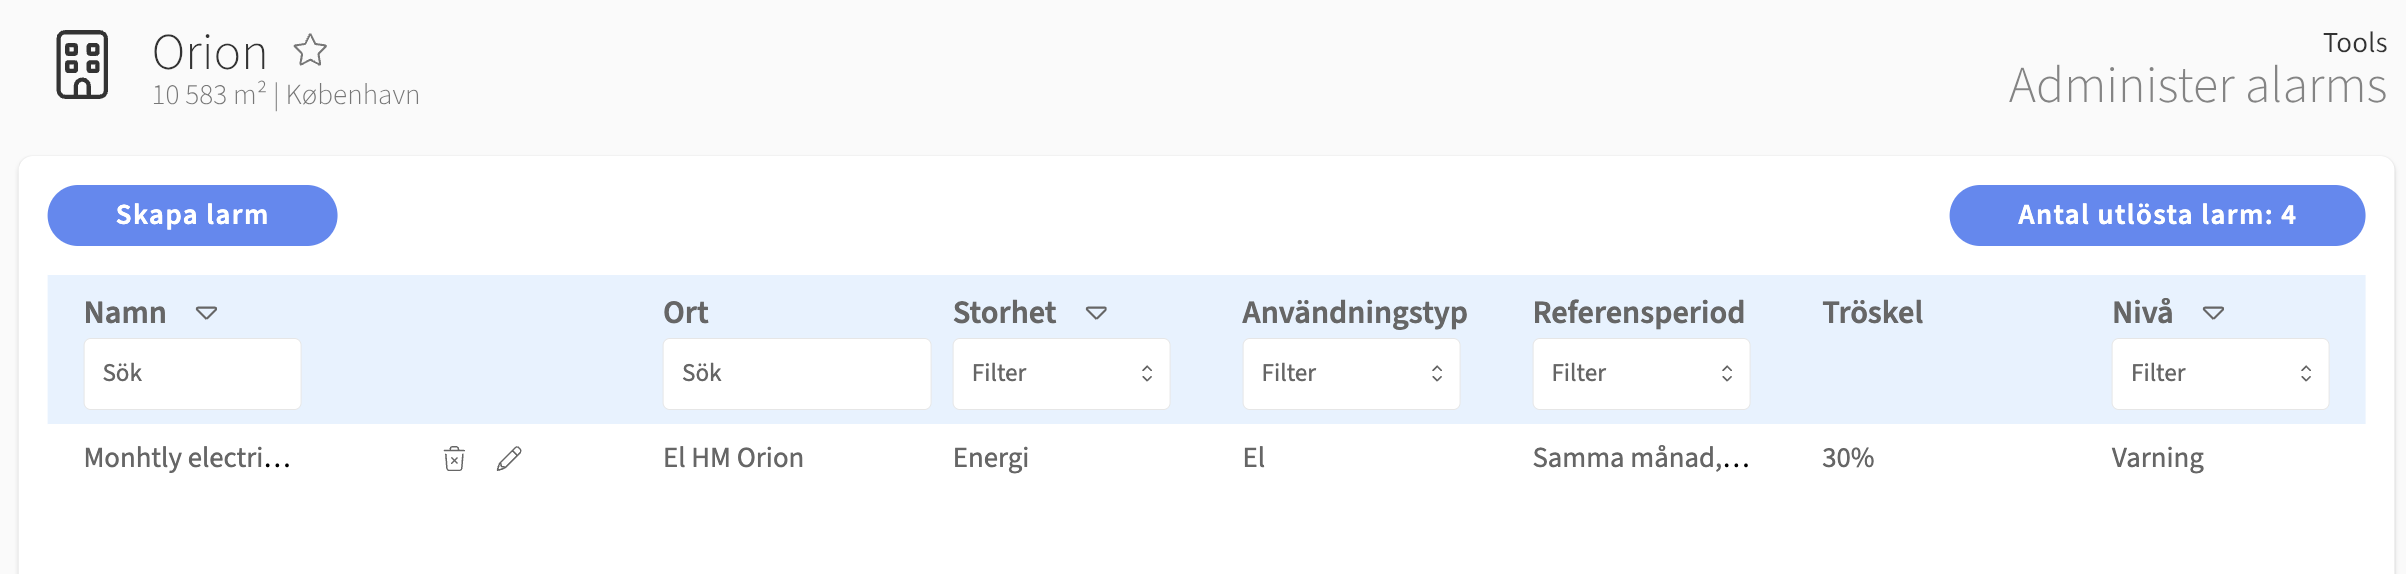Click the Tools breadcrumb label
This screenshot has height=574, width=2406.
click(2355, 43)
